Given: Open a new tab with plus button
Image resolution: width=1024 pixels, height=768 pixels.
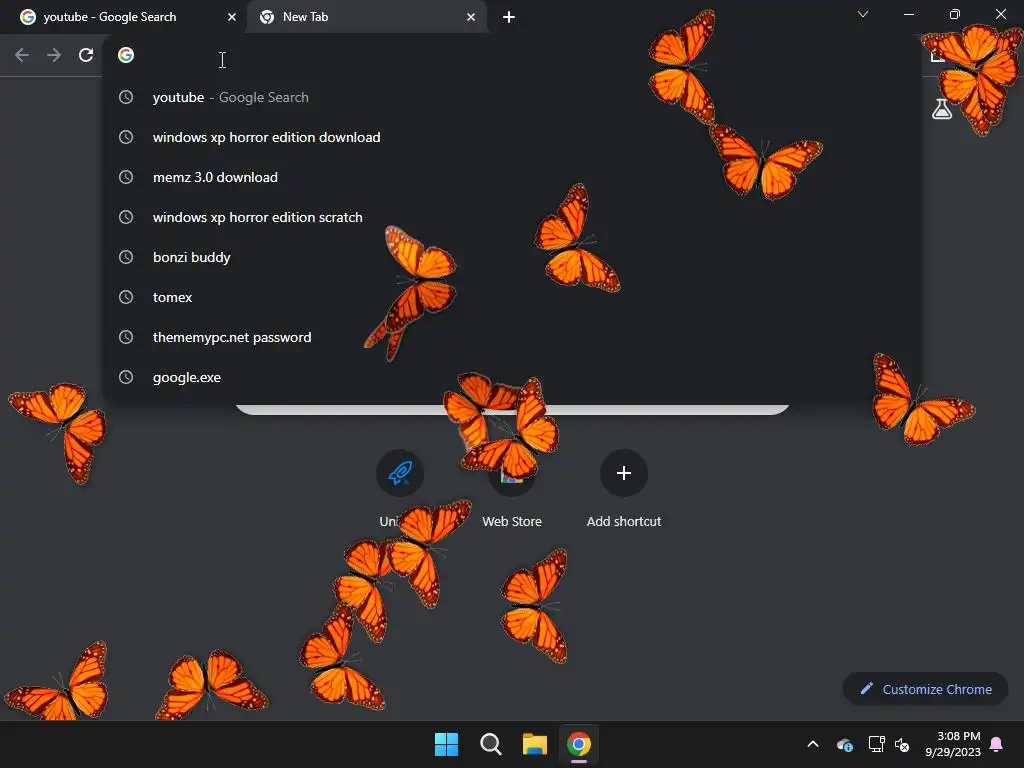Looking at the screenshot, I should [x=509, y=17].
